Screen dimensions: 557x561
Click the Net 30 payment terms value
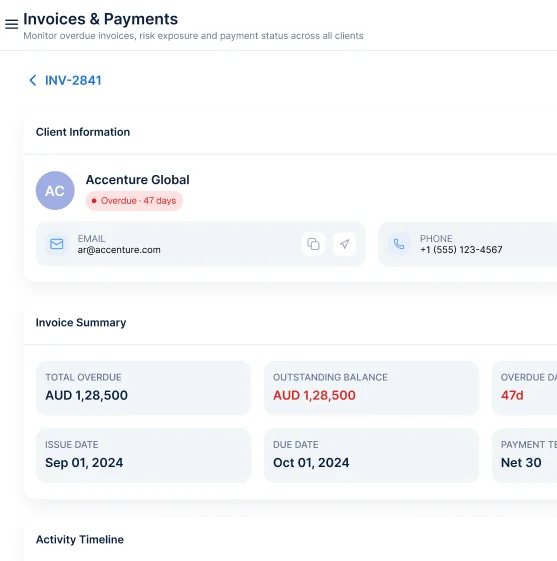click(521, 463)
